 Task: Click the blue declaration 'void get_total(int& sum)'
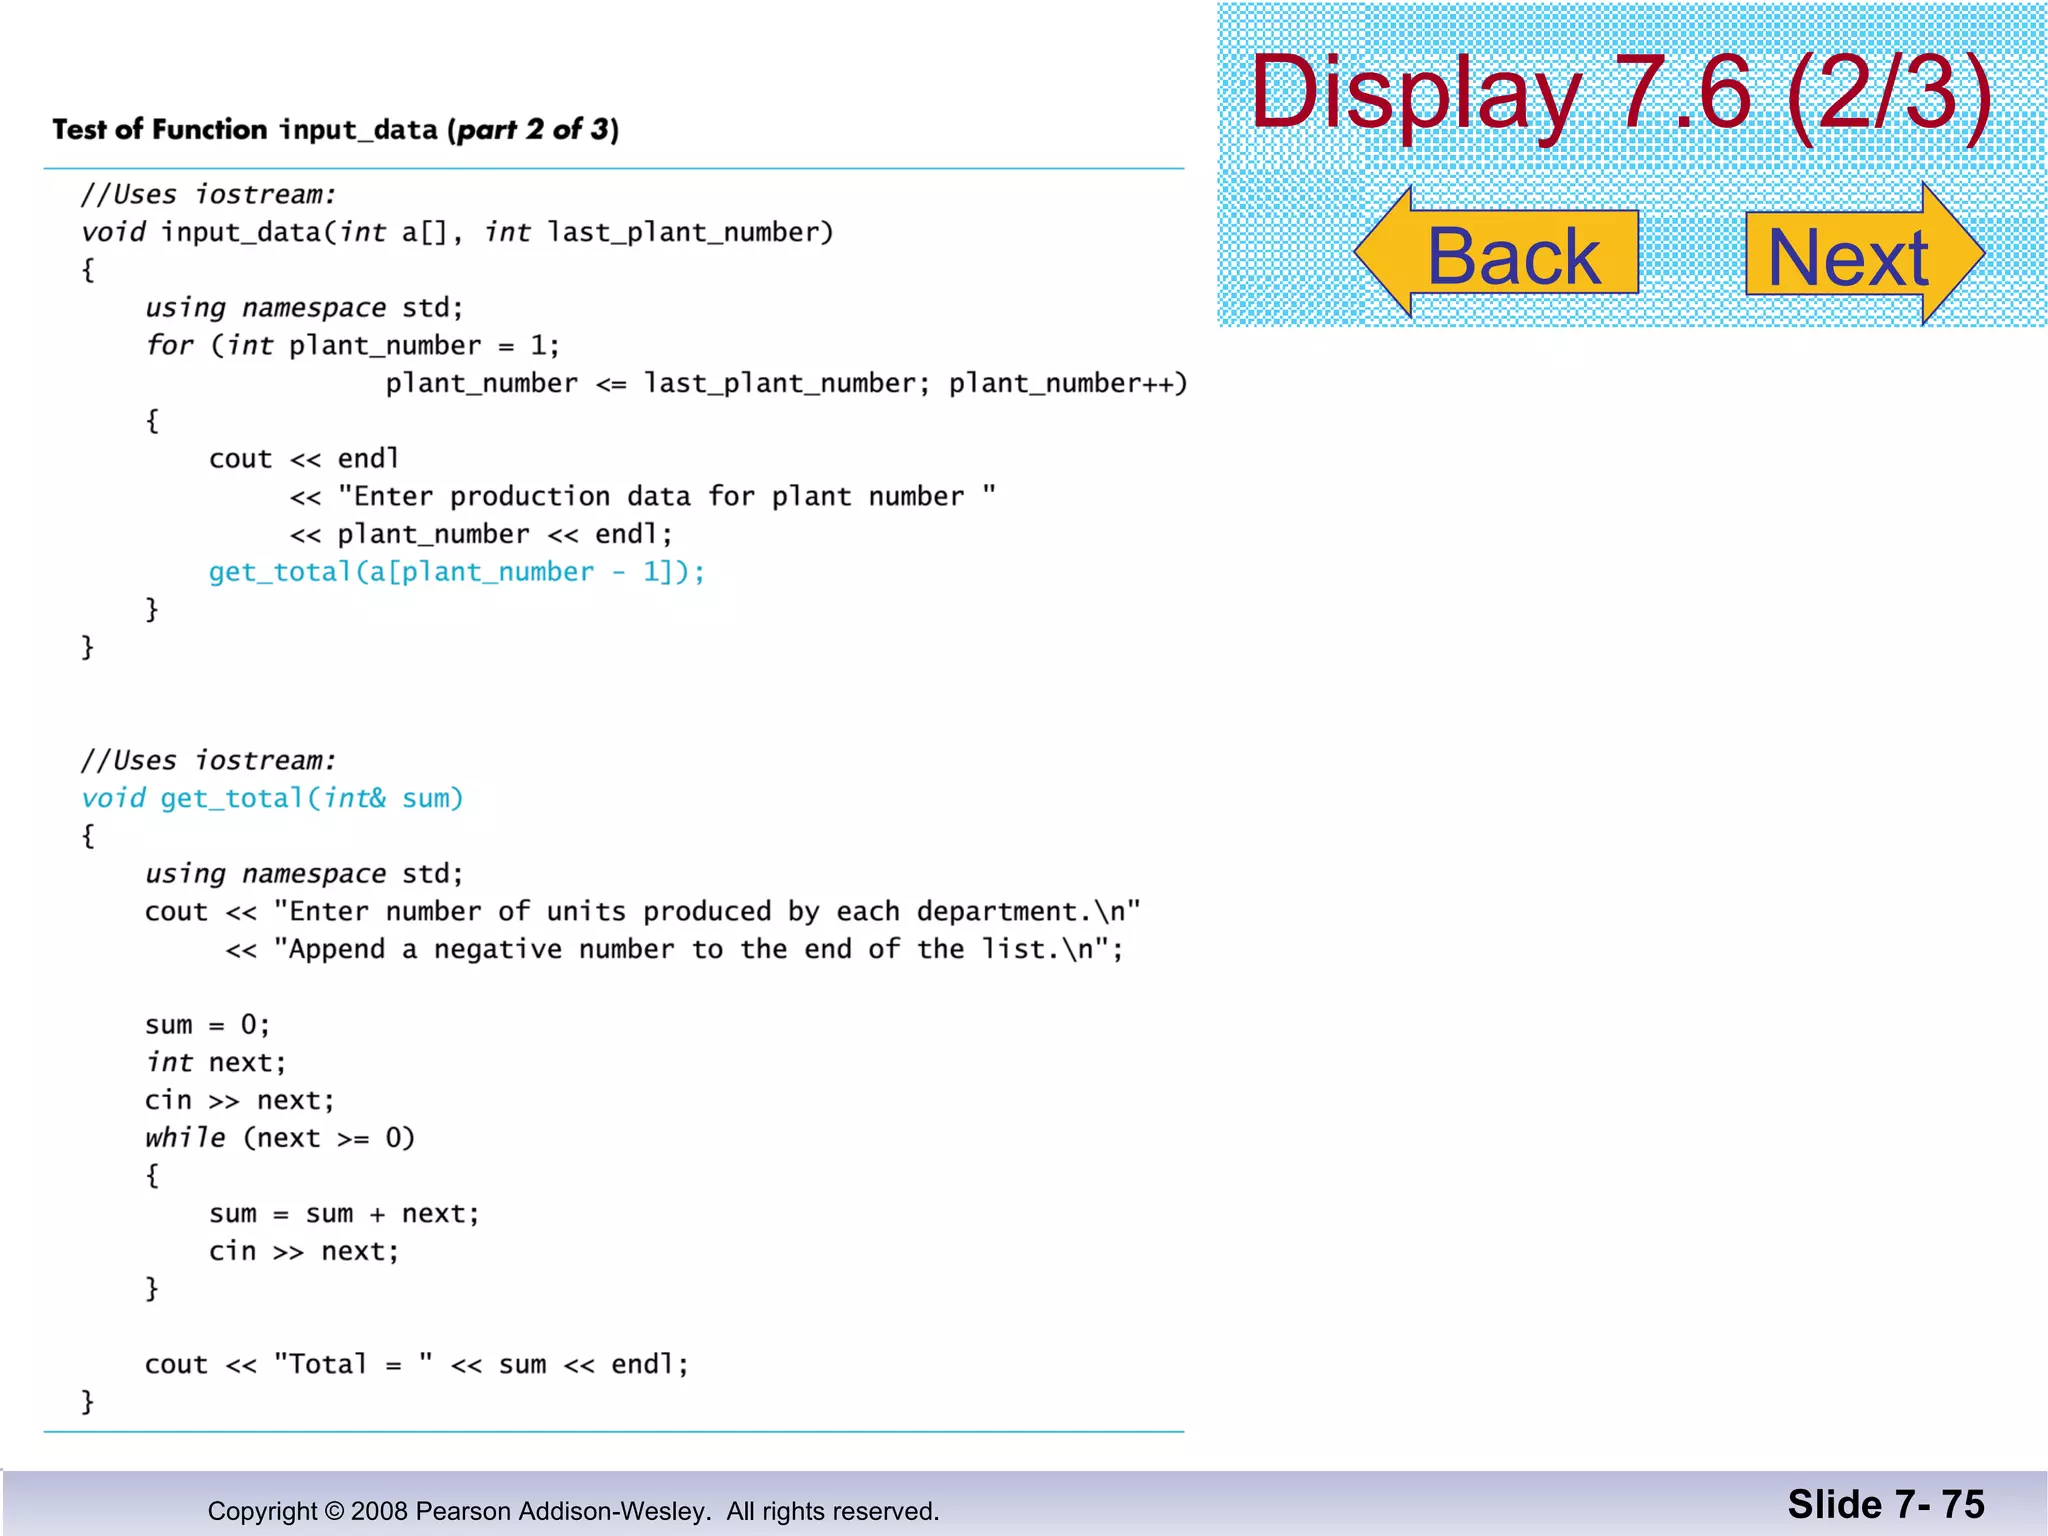point(272,798)
